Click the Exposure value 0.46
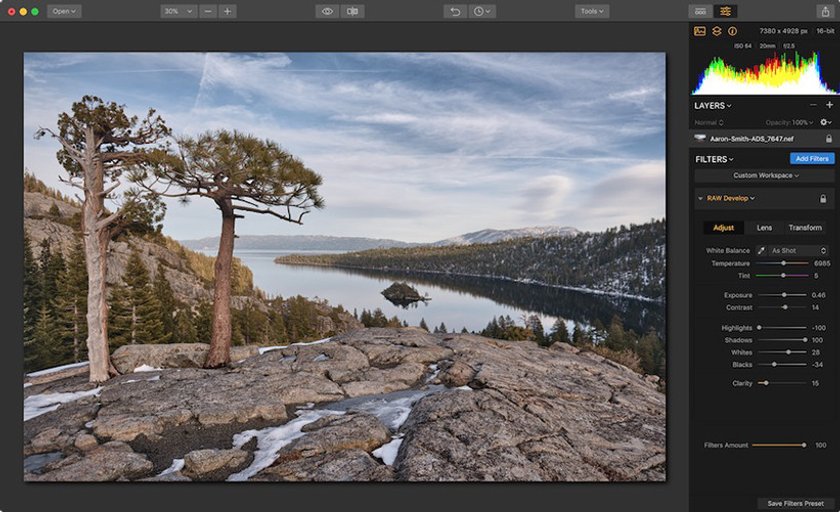Screen dimensions: 840x512 coord(819,295)
